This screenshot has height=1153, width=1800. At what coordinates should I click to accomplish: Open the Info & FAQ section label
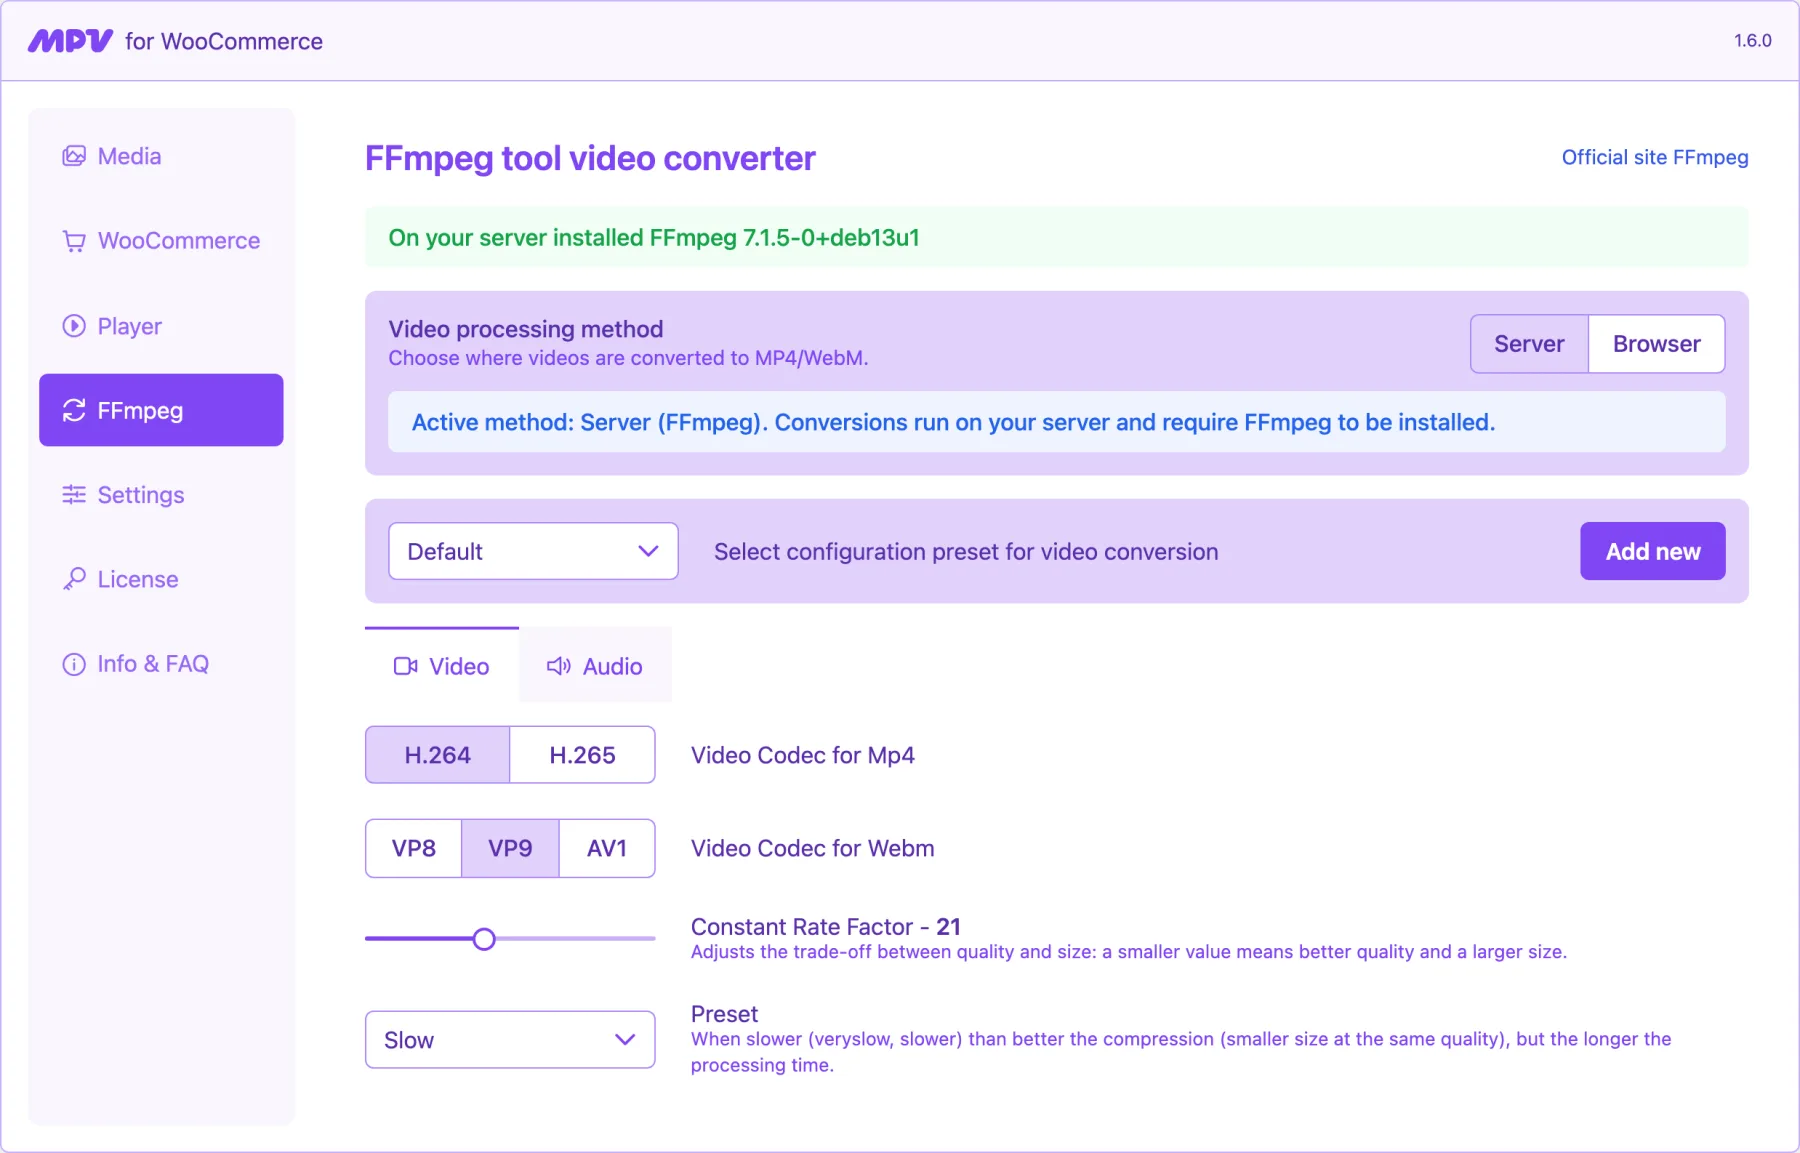coord(153,664)
